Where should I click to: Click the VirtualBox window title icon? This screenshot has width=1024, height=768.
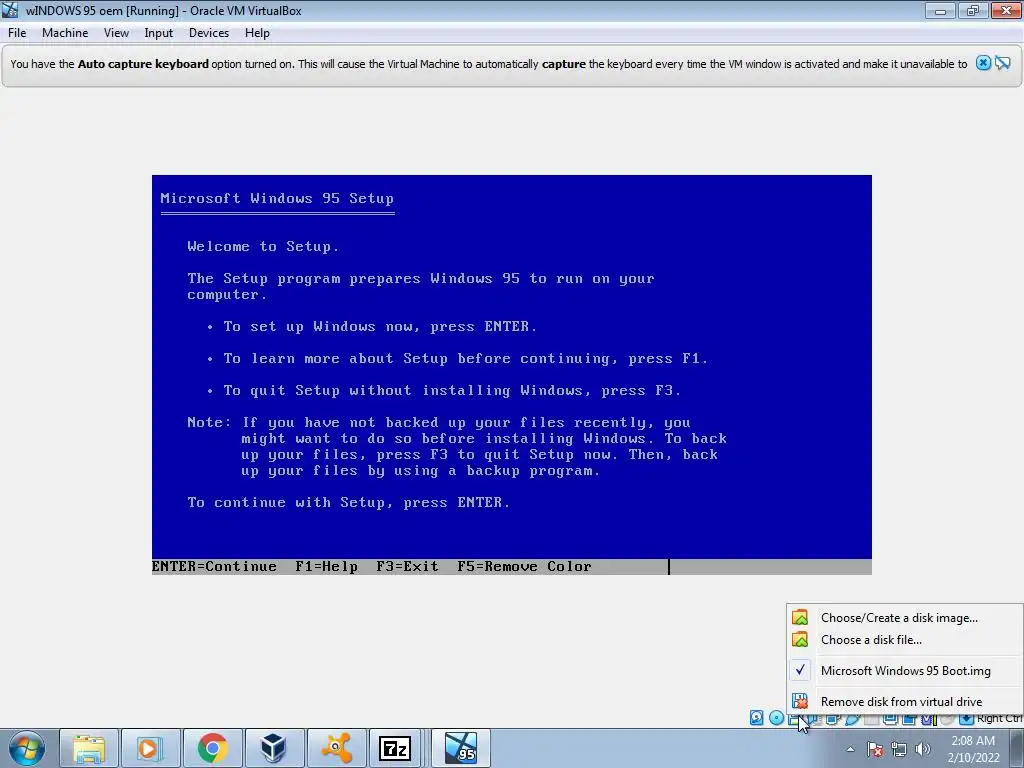tap(10, 10)
